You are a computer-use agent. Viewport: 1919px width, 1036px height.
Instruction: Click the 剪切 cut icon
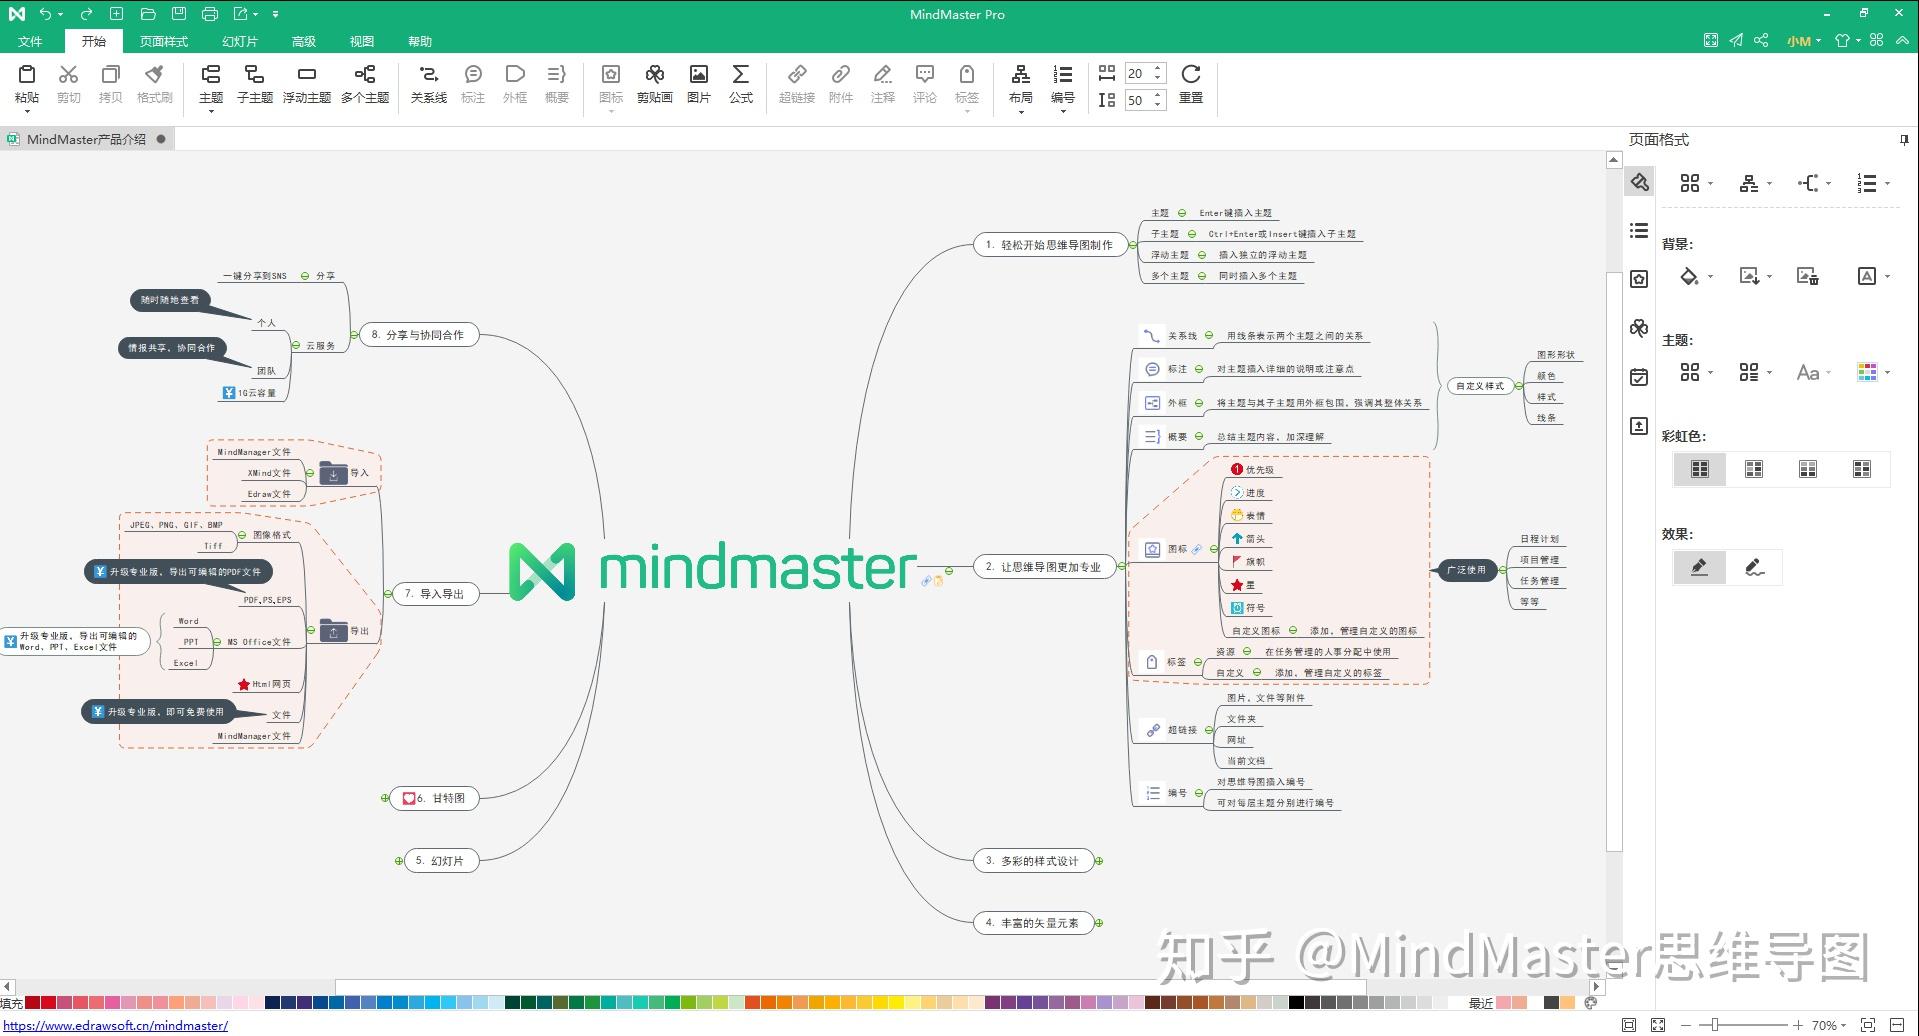tap(69, 74)
